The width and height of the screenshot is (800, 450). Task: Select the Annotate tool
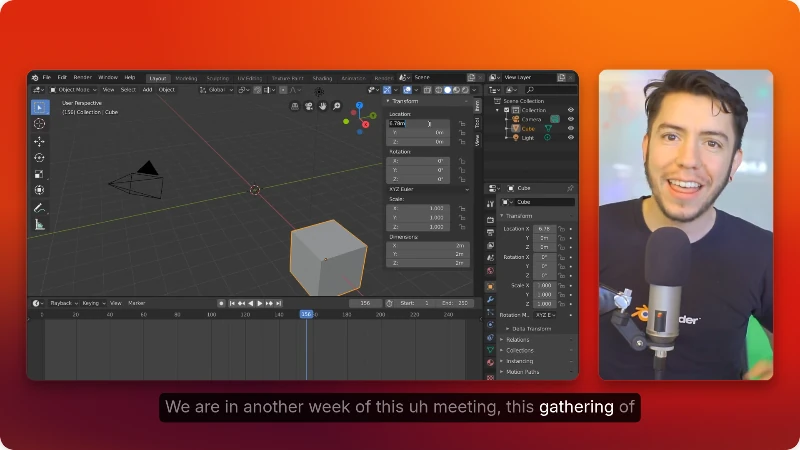click(39, 208)
